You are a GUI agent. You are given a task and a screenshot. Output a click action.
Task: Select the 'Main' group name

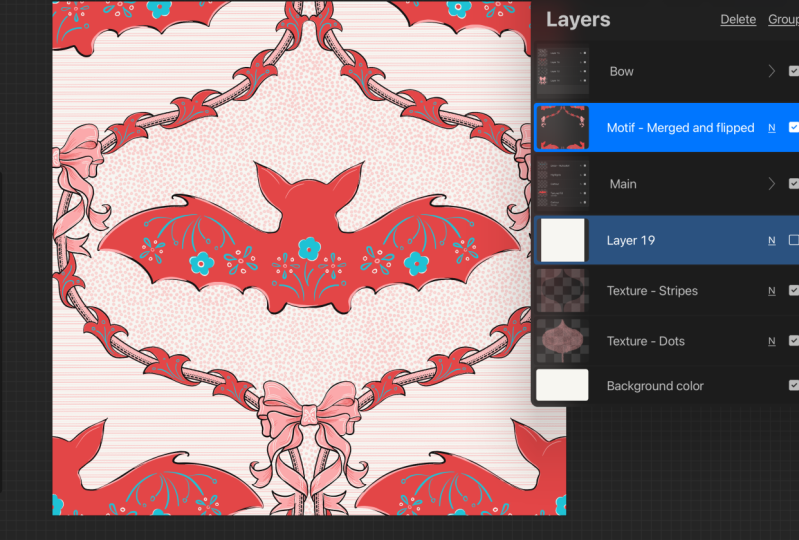623,184
